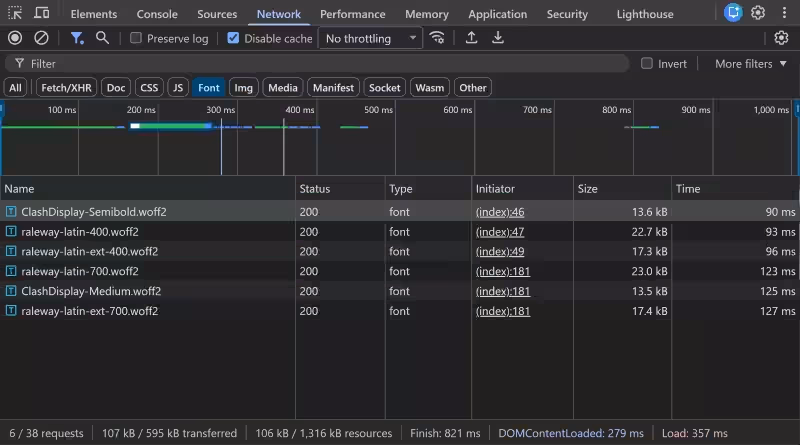The image size is (800, 445).
Task: Enable the Preserve log checkbox
Action: tap(136, 38)
